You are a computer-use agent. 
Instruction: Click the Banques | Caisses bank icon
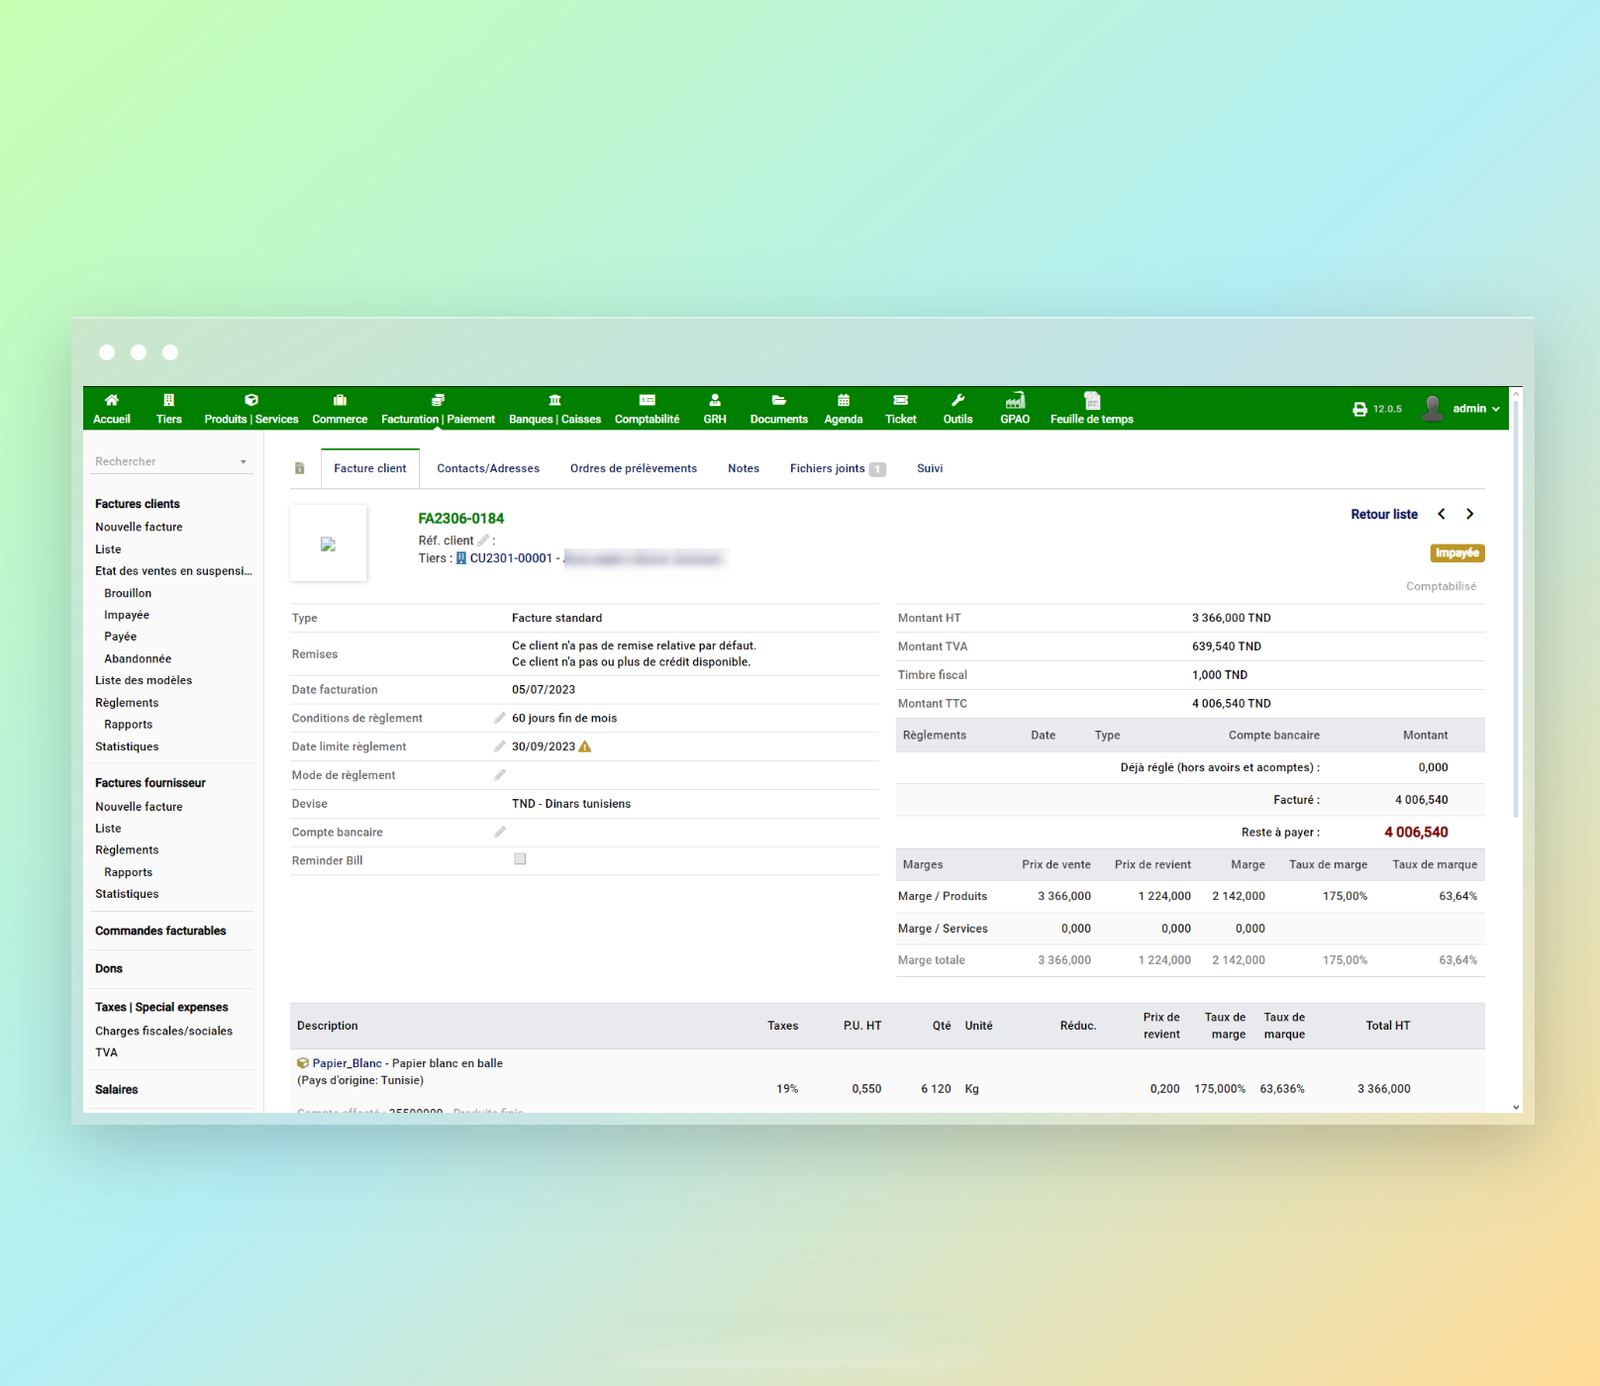pos(554,401)
